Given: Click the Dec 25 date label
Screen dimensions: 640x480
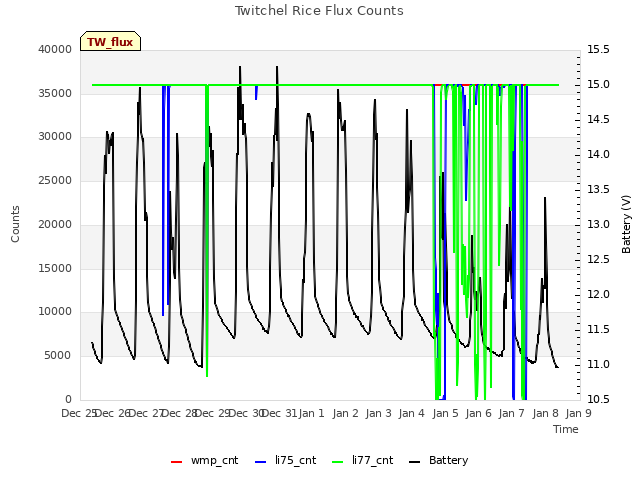Looking at the screenshot, I should click(78, 414).
